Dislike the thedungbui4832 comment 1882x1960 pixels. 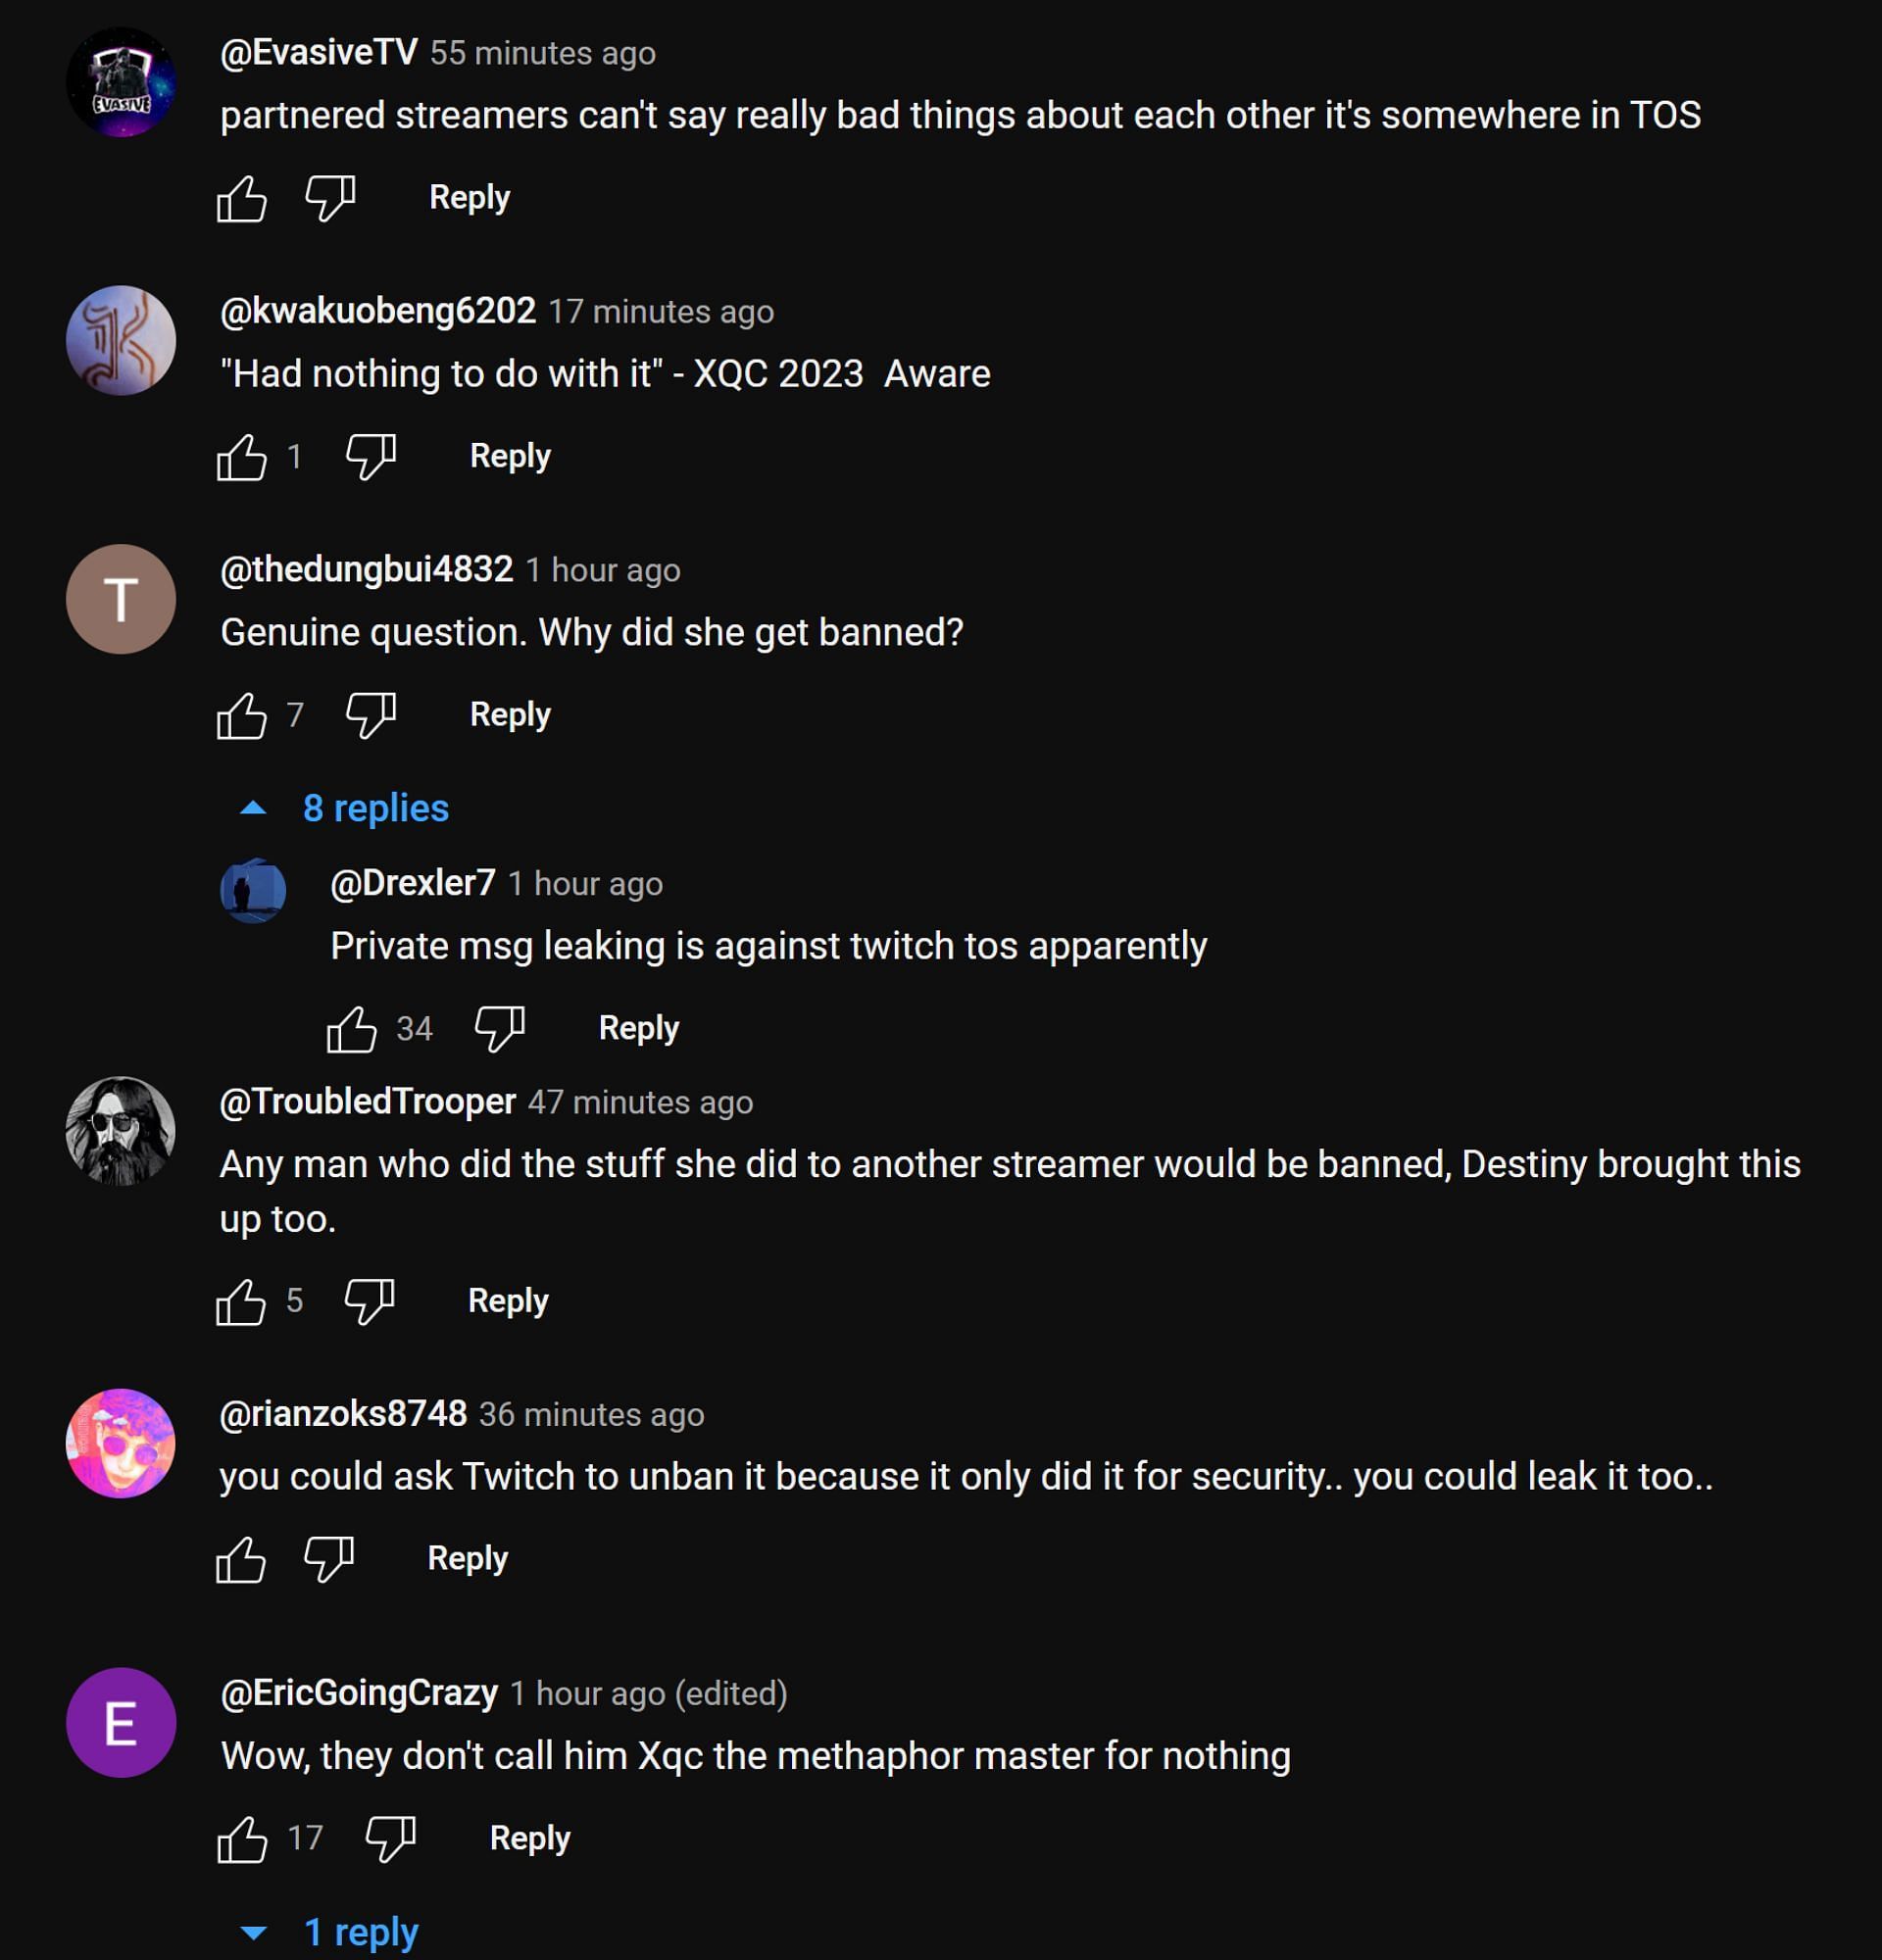coord(370,715)
